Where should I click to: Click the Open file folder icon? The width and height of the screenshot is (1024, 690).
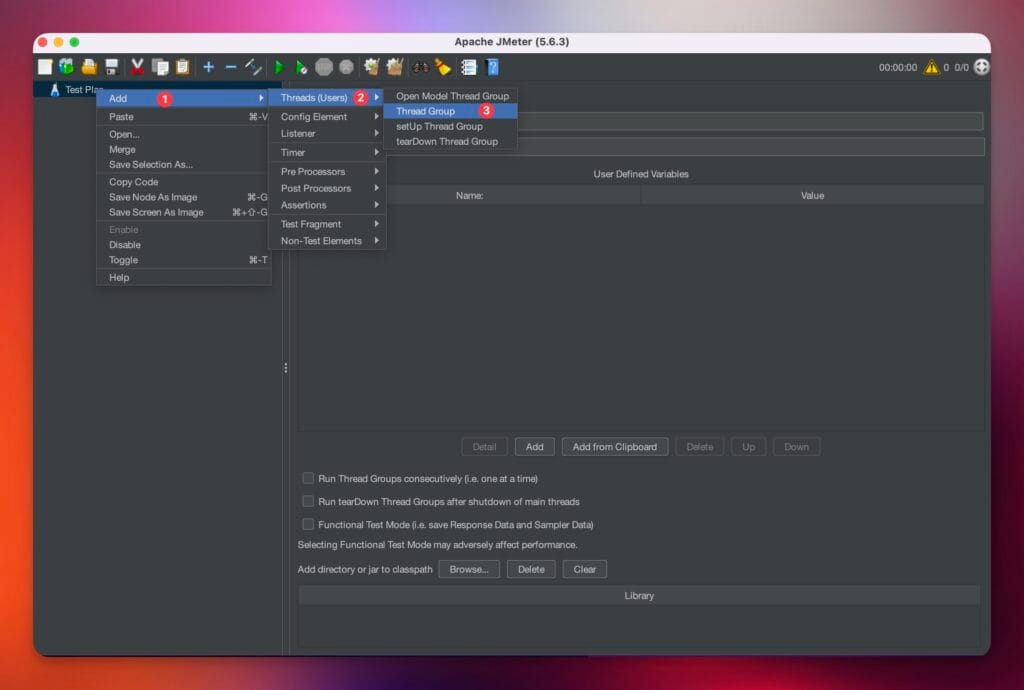pyautogui.click(x=89, y=67)
